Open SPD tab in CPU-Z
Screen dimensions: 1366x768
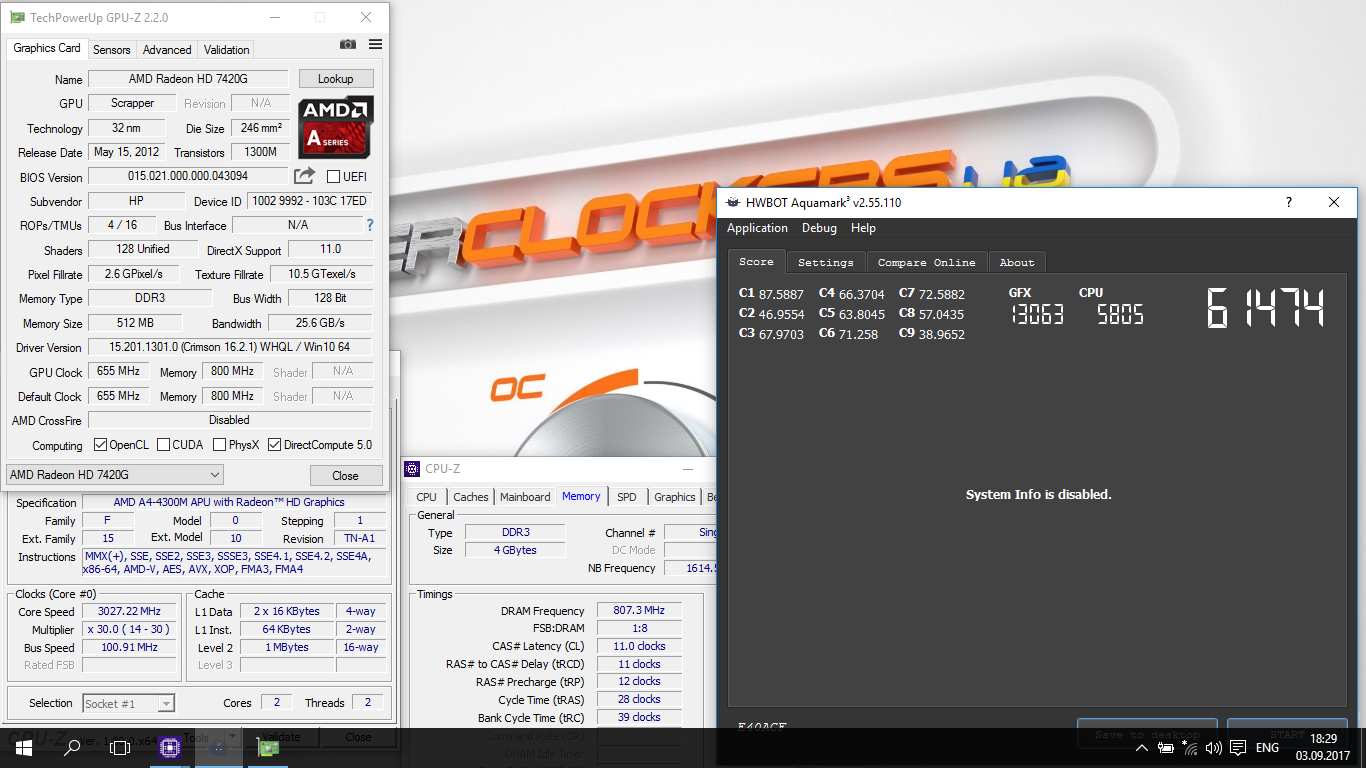coord(627,497)
